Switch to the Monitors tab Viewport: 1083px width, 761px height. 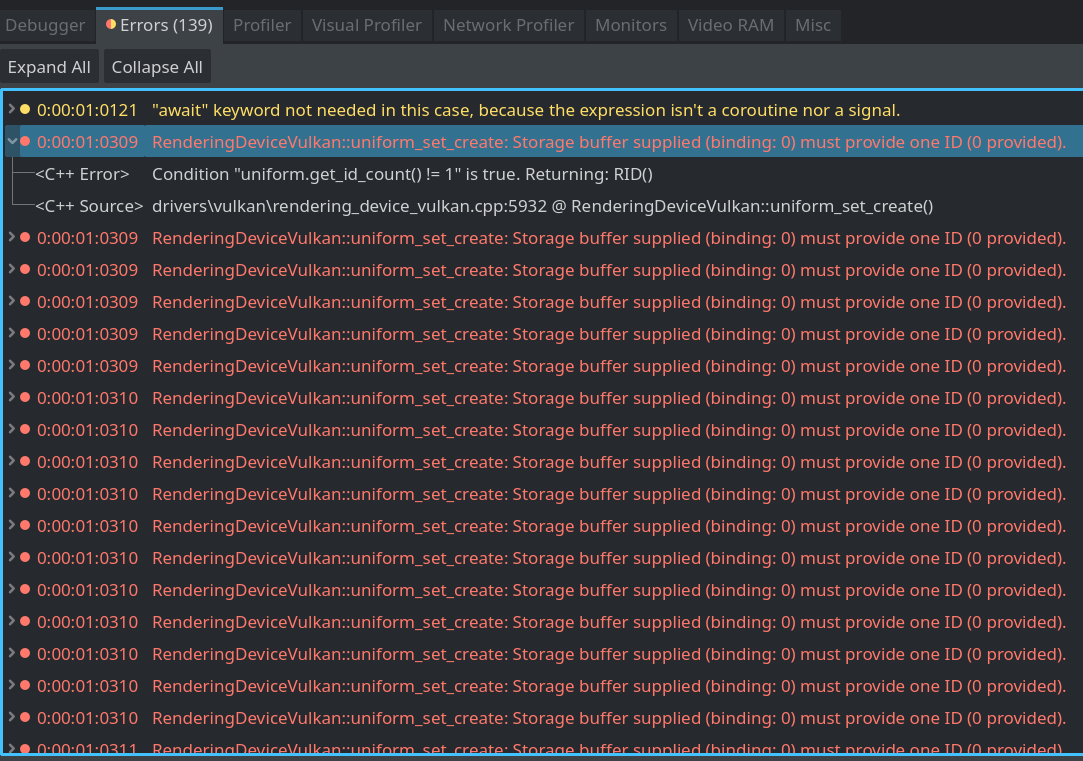[631, 25]
